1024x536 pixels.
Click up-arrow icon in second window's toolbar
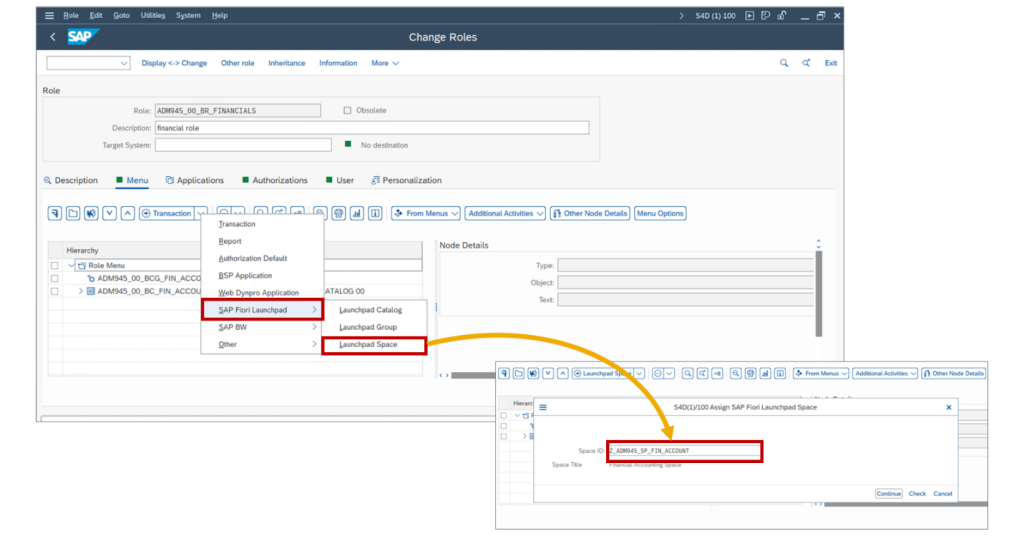tap(563, 373)
